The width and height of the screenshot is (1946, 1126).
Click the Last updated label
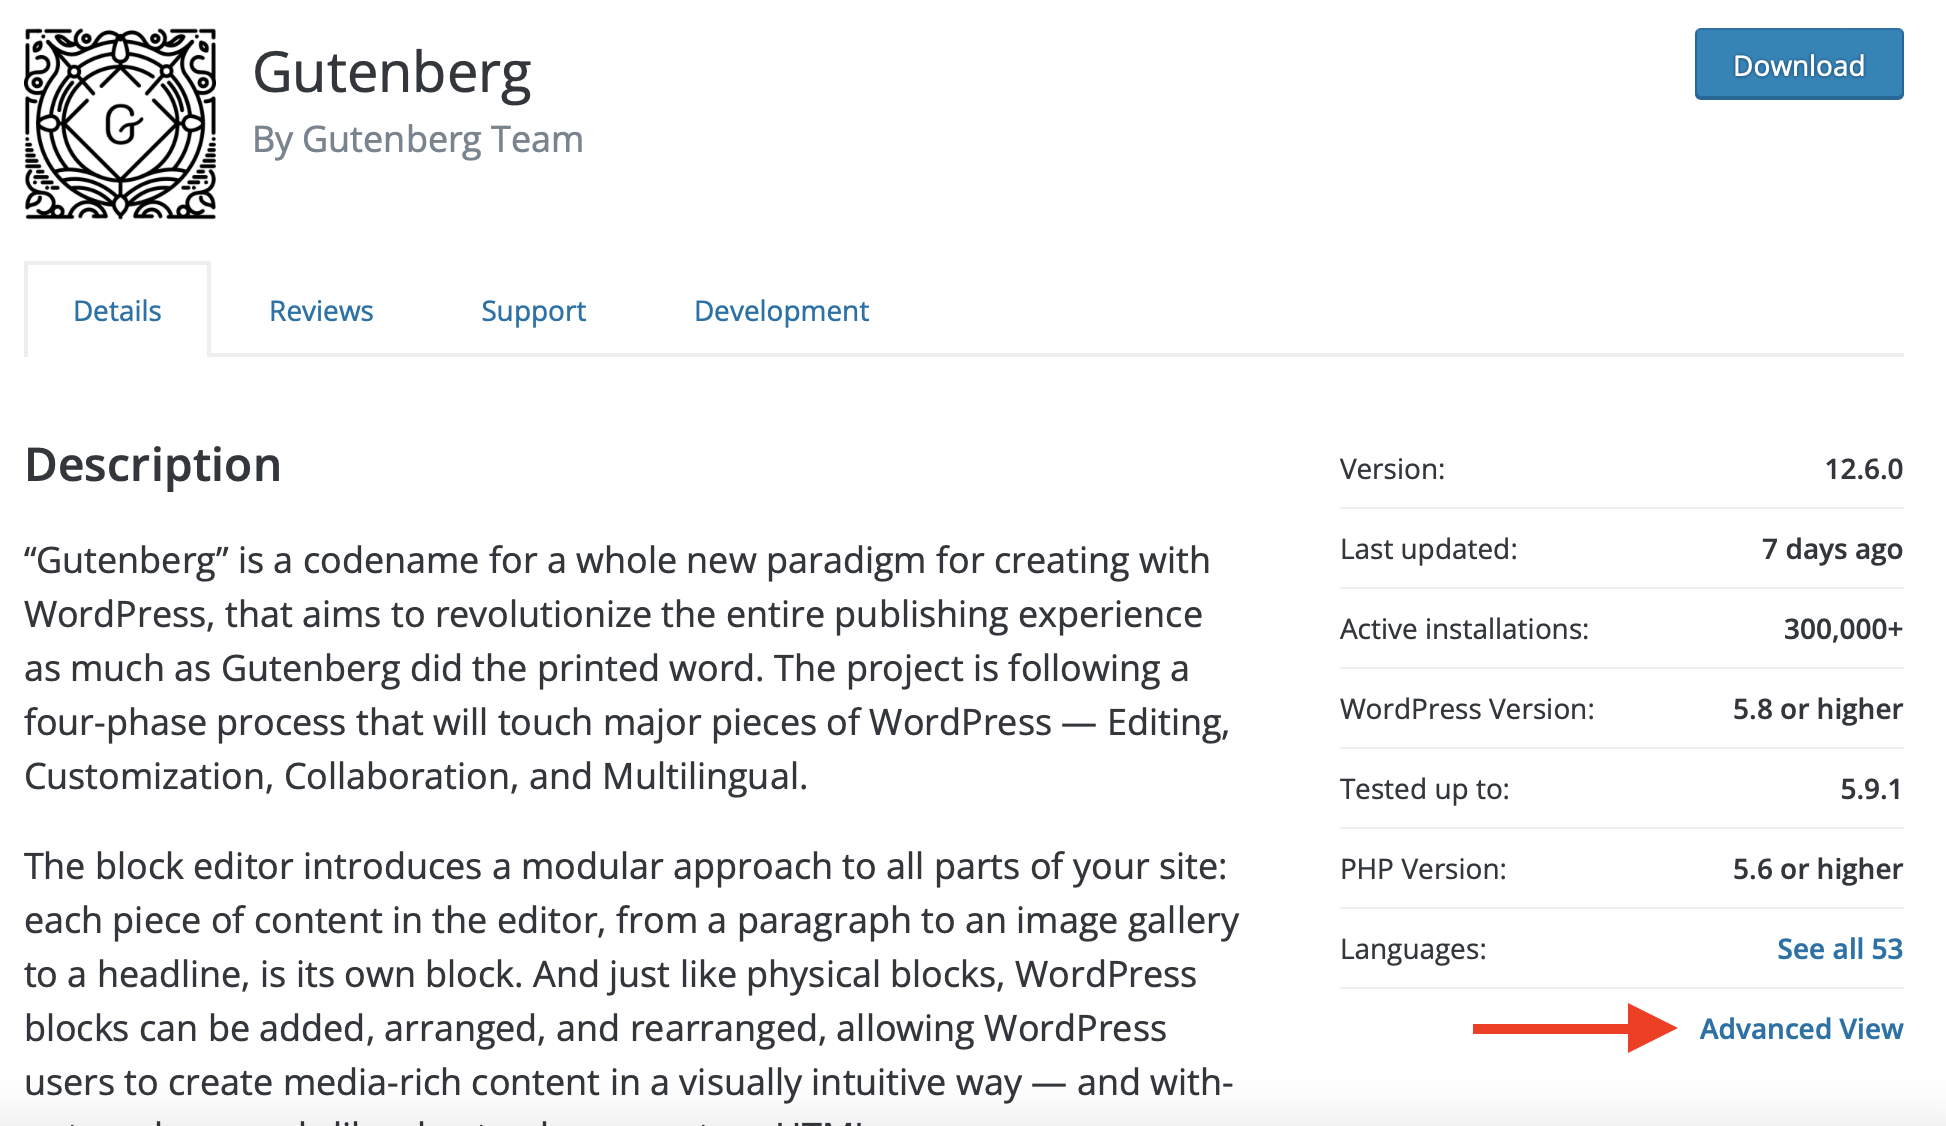(x=1429, y=549)
